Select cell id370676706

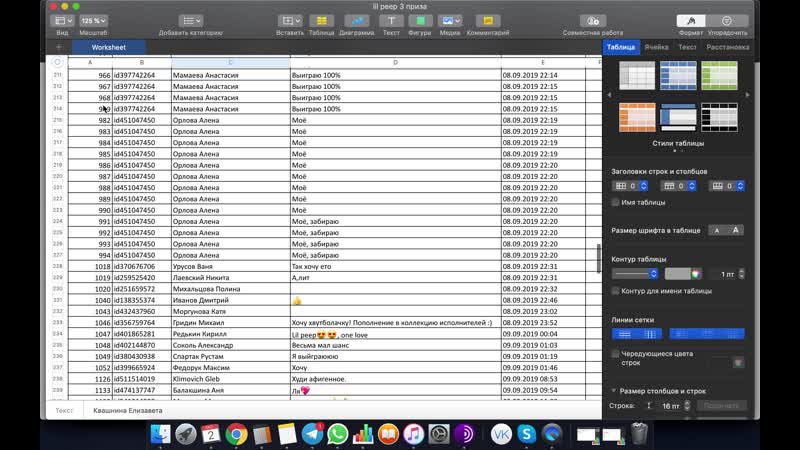point(142,266)
